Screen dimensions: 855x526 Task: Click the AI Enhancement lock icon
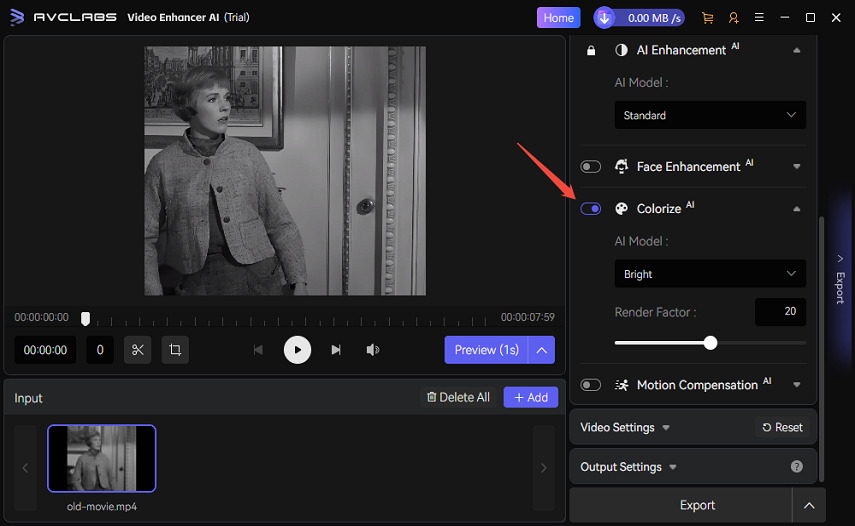[x=591, y=51]
